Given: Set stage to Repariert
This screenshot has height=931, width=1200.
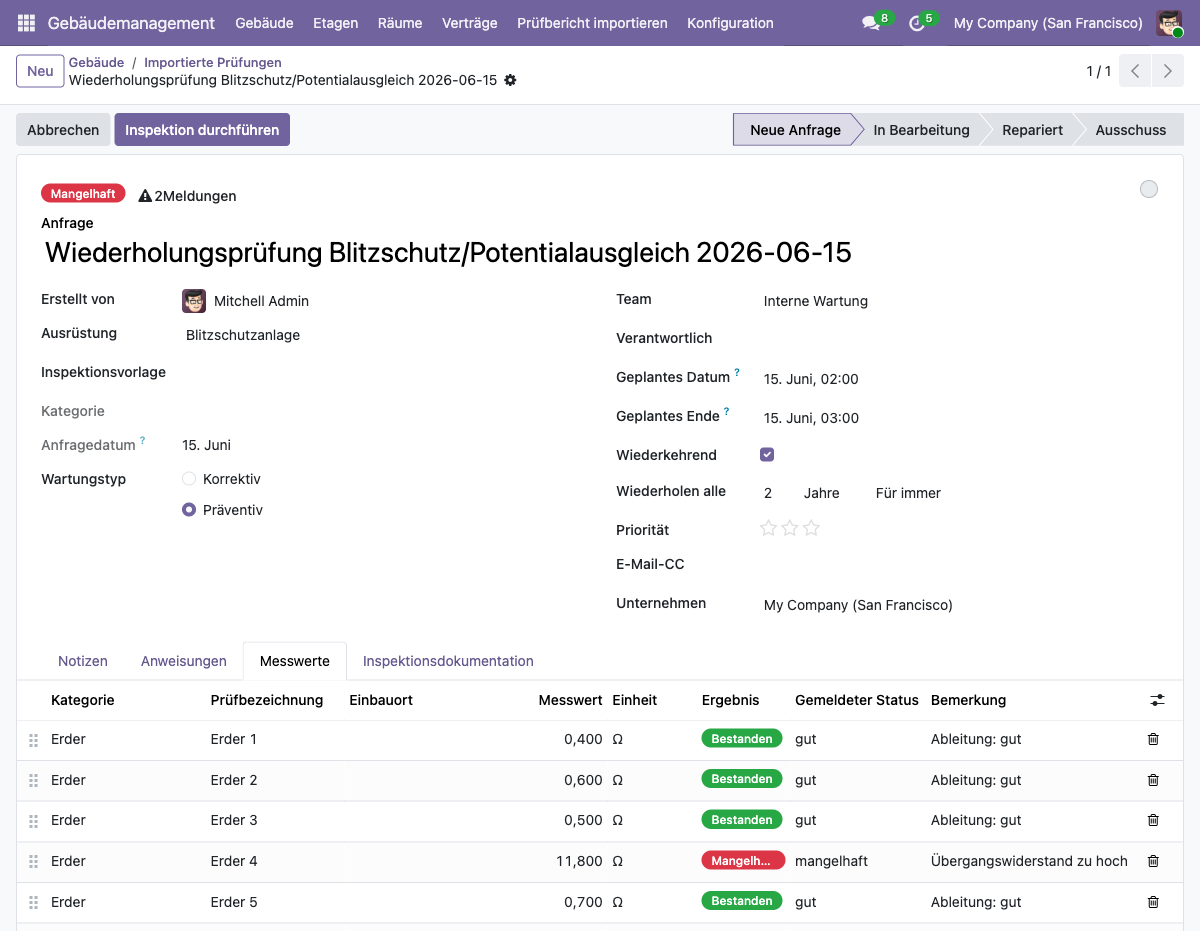Looking at the screenshot, I should [x=1032, y=130].
